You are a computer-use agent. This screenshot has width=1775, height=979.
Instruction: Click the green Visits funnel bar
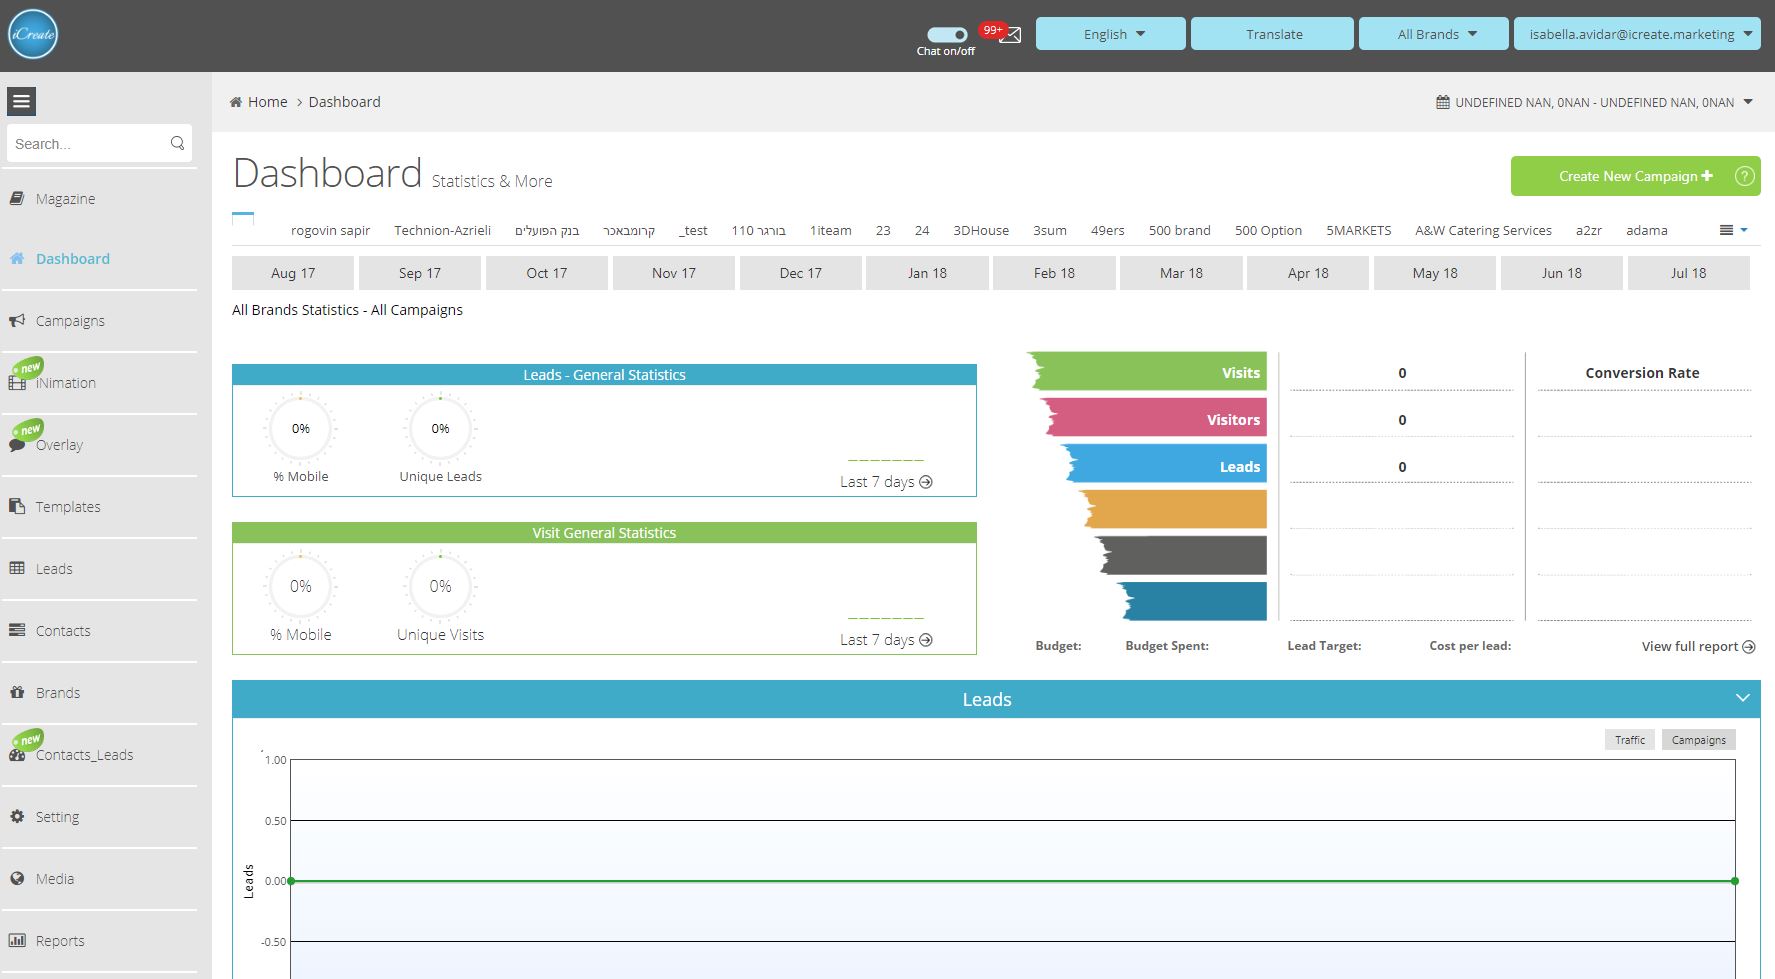tap(1147, 371)
